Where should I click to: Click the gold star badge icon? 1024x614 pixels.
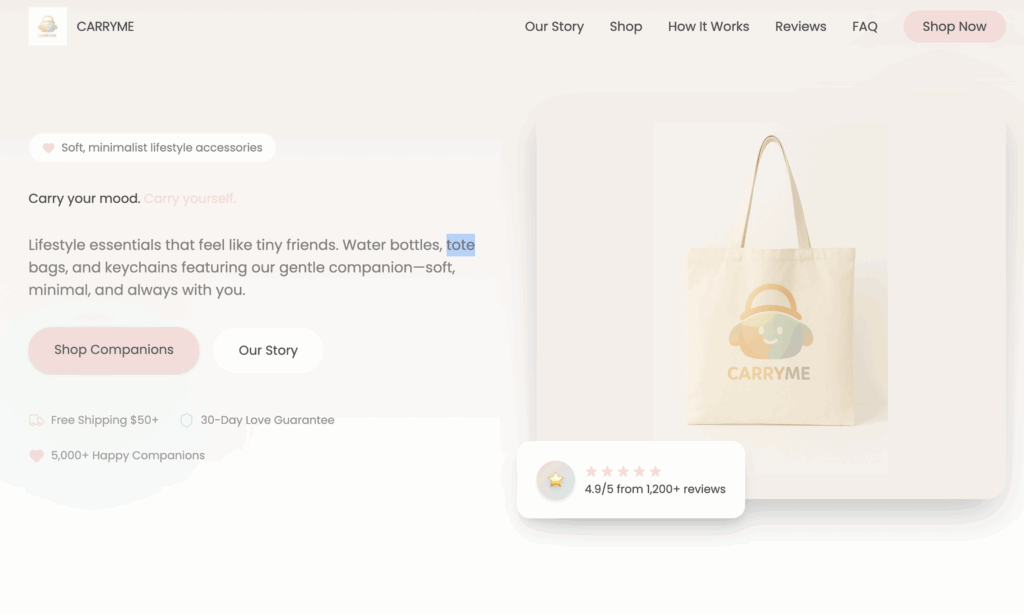(x=556, y=480)
